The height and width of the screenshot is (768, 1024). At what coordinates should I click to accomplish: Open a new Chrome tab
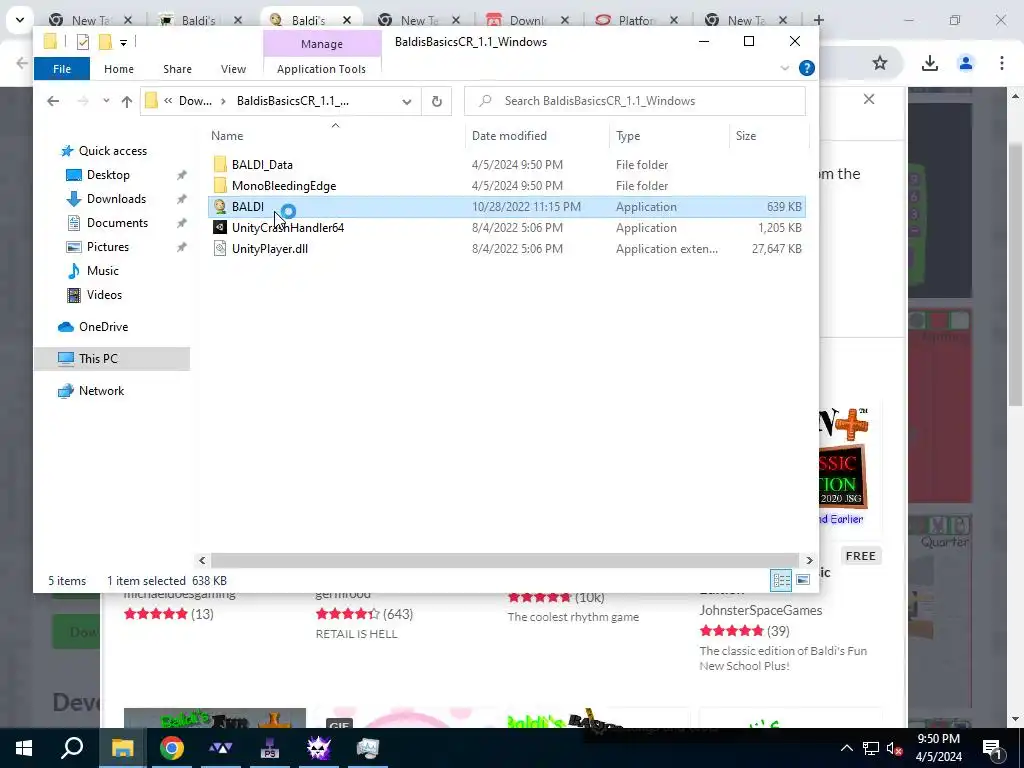tap(818, 20)
